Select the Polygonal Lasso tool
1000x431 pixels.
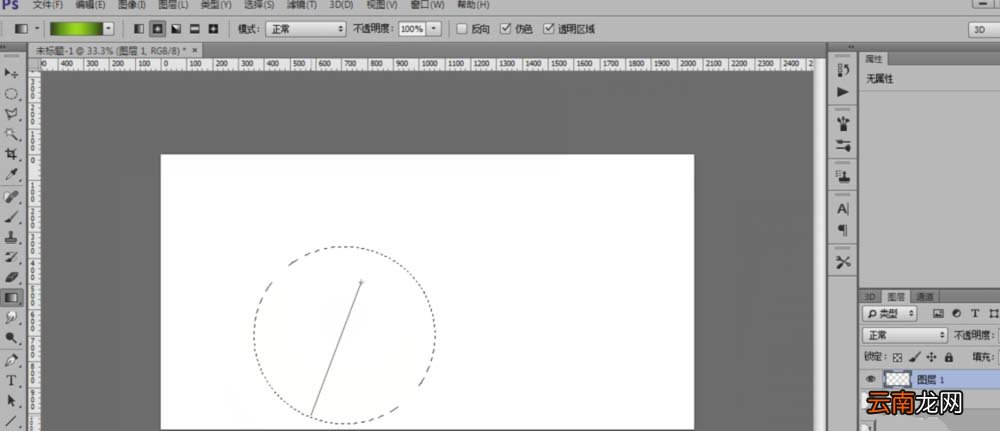[x=11, y=114]
